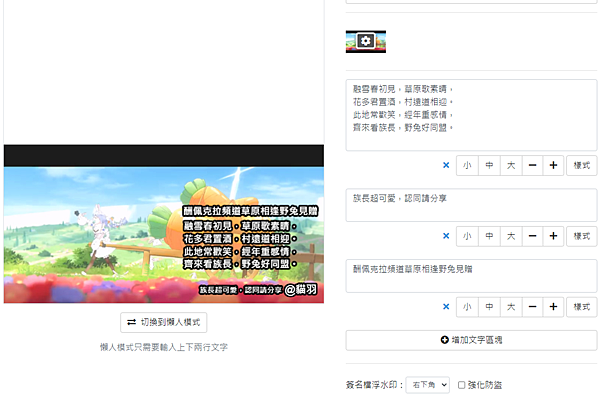Open settings gear on image thumbnail

[x=365, y=41]
